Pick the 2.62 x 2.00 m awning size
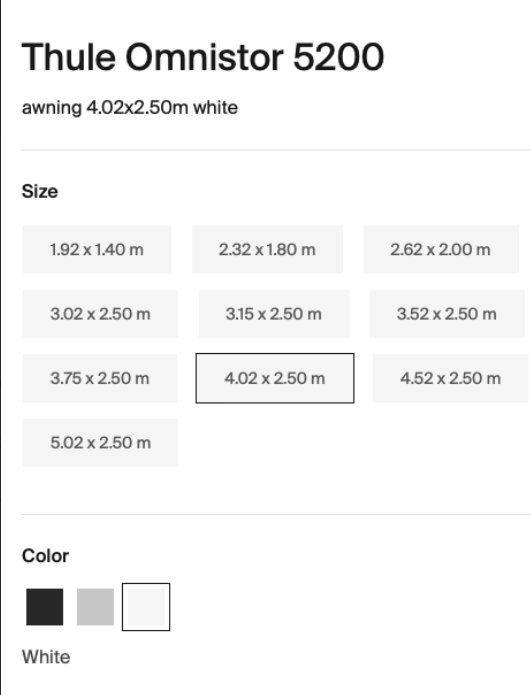 (441, 249)
